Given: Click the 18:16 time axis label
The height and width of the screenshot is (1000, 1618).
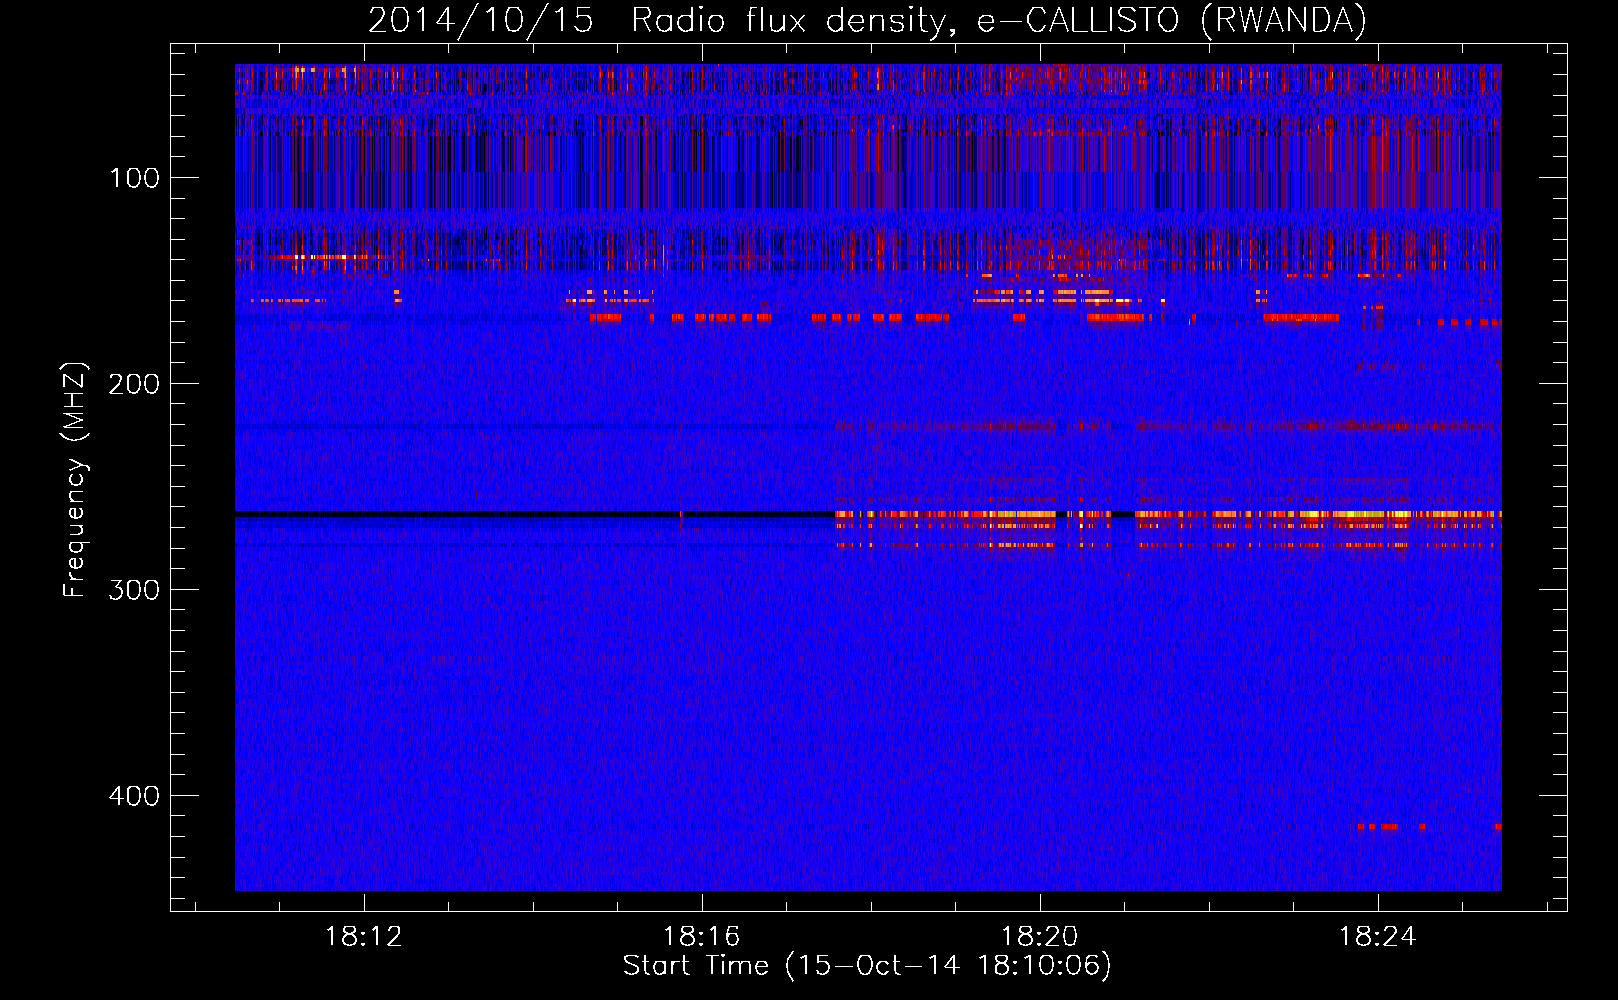Looking at the screenshot, I should [x=702, y=937].
